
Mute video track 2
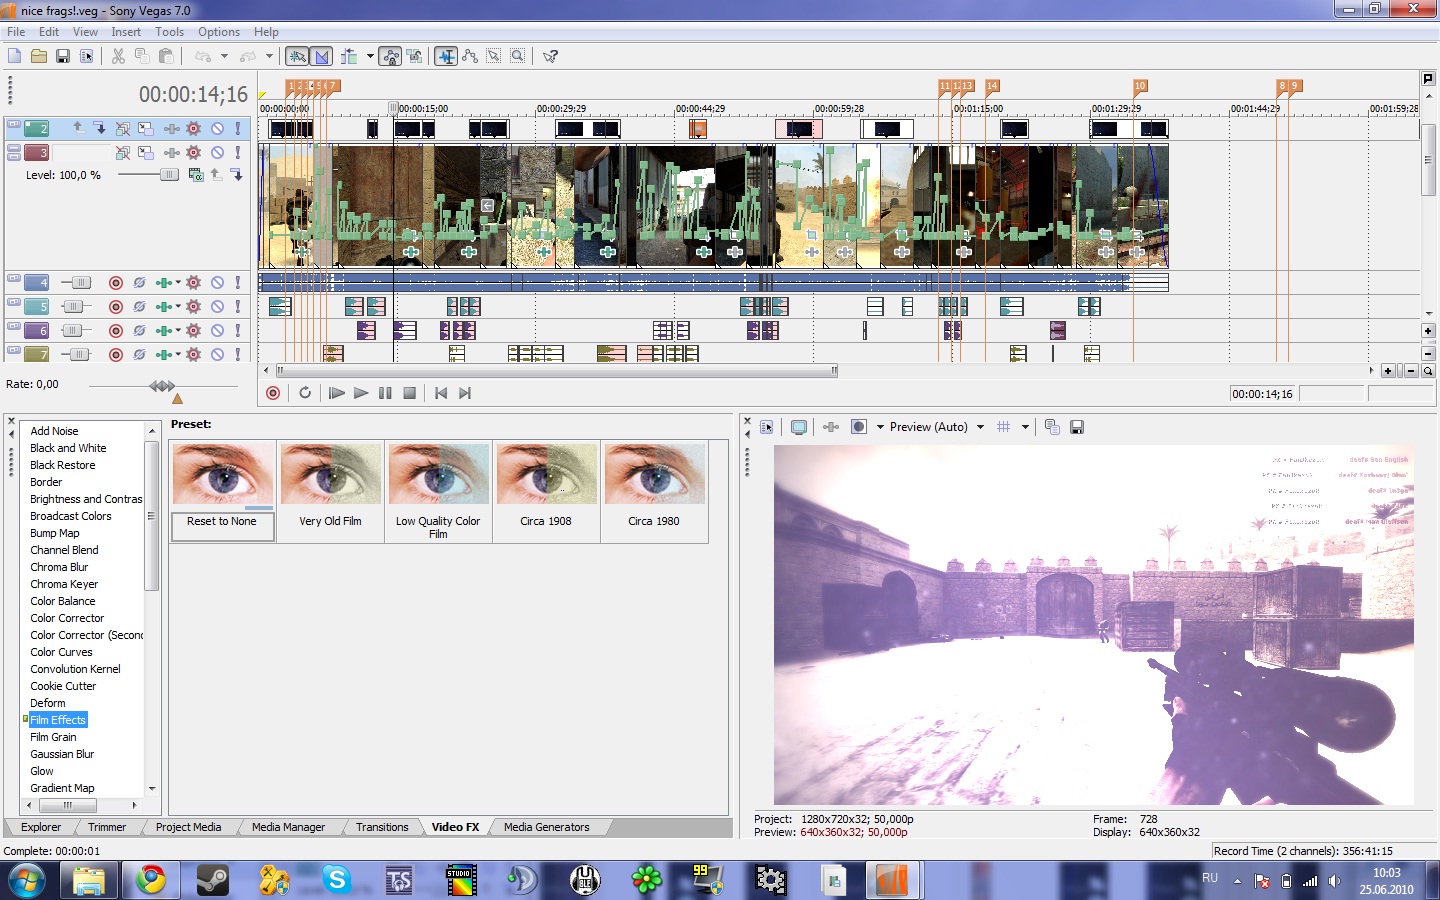coord(217,128)
